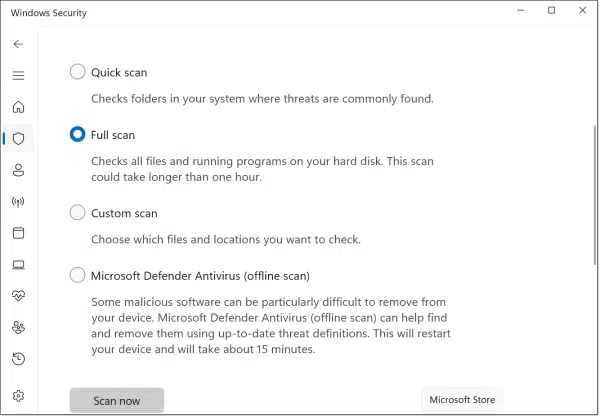The height and width of the screenshot is (417, 600).
Task: Click the text 'your device and will take about 15 minutes.'
Action: (x=203, y=349)
